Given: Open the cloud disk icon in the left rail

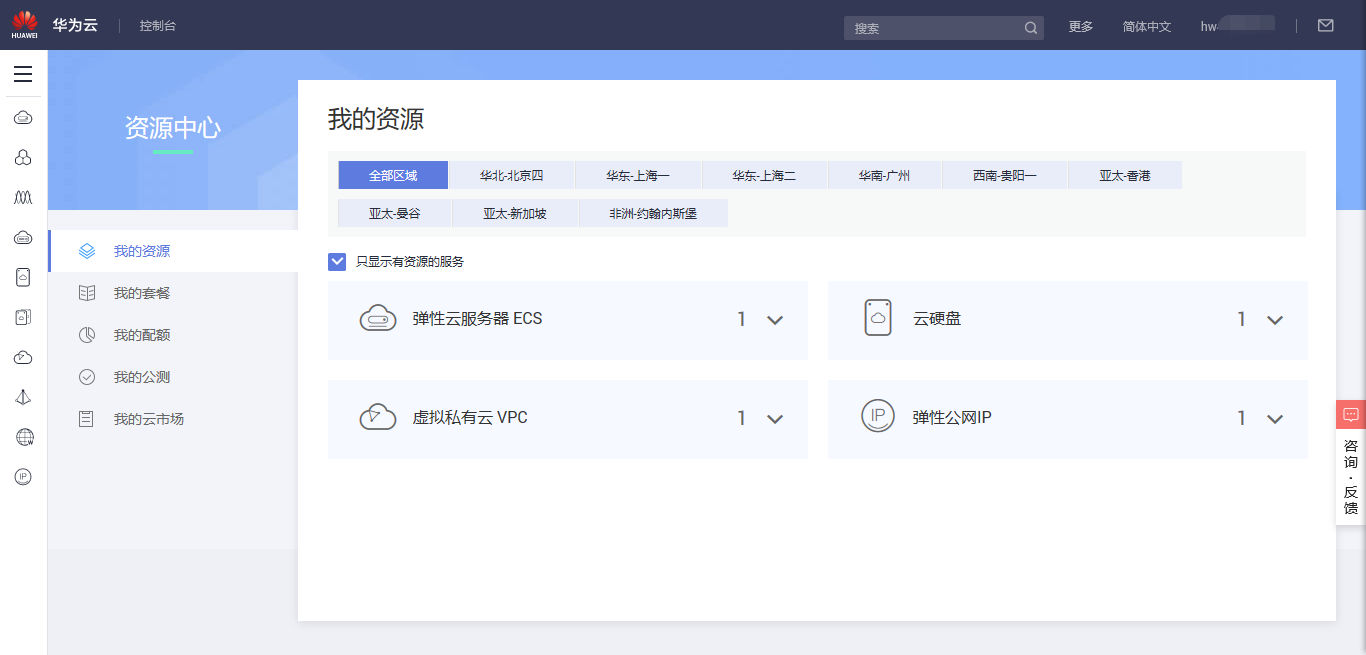Looking at the screenshot, I should click(23, 277).
